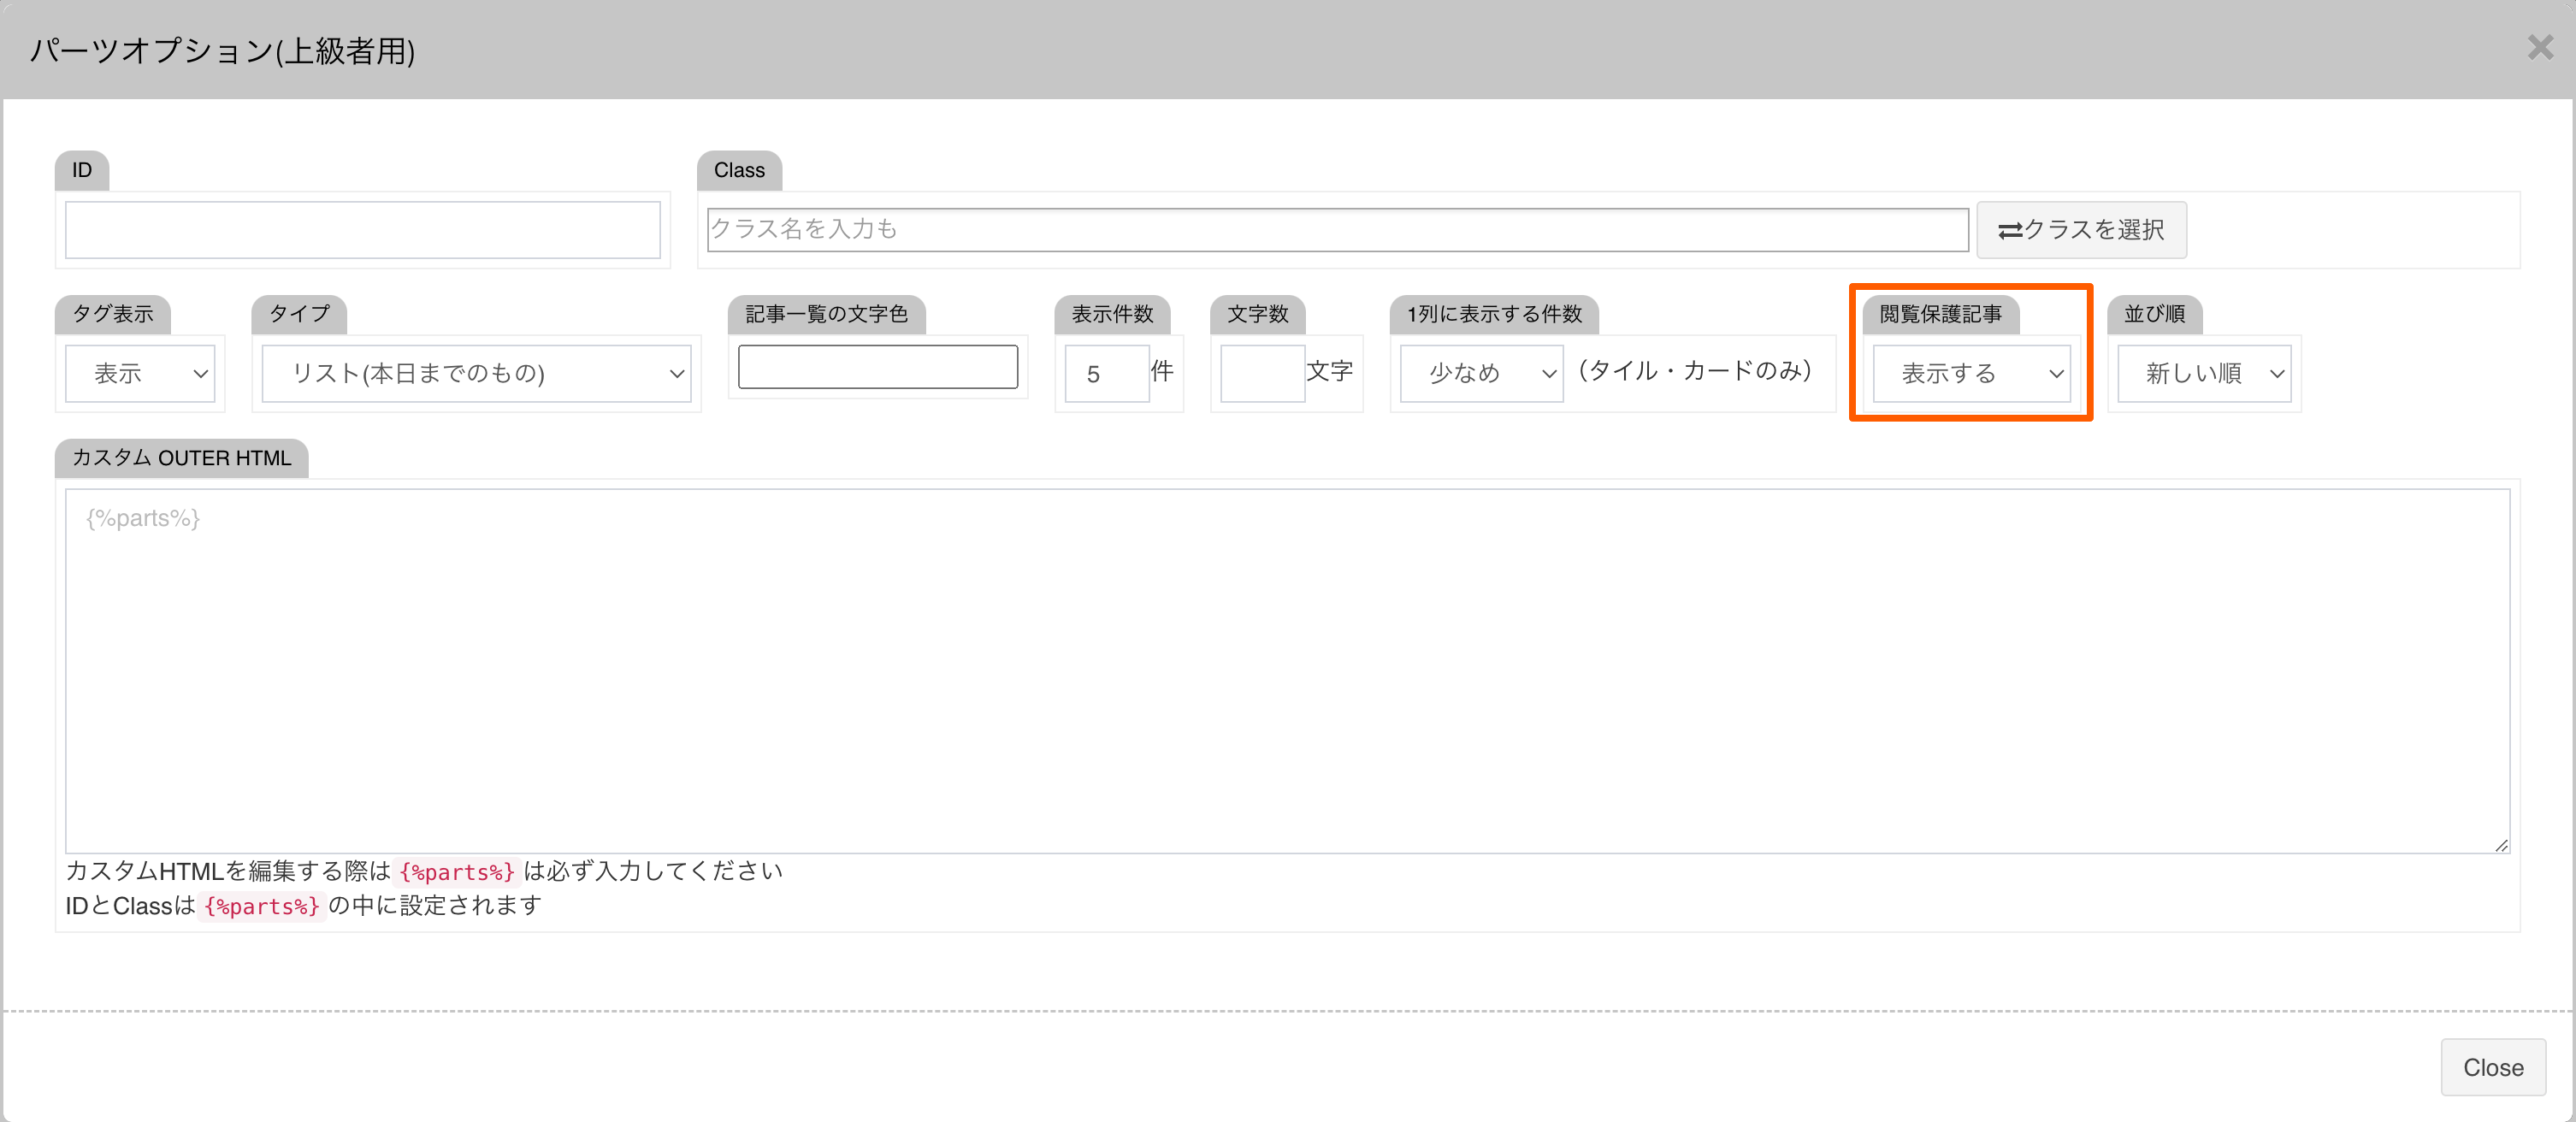Click the パーツオプション(上級者用) dialog title
Image resolution: width=2576 pixels, height=1122 pixels.
click(x=223, y=50)
